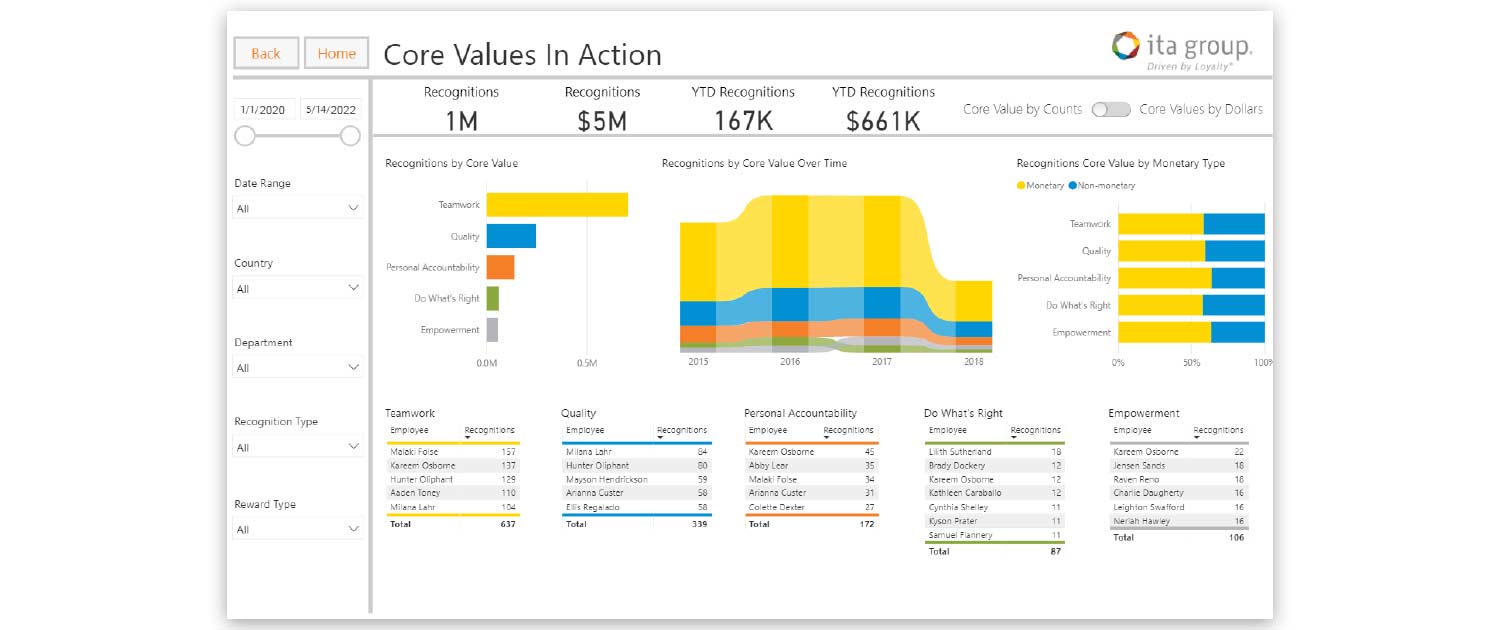Click the Back button
The image size is (1500, 630).
coord(265,53)
